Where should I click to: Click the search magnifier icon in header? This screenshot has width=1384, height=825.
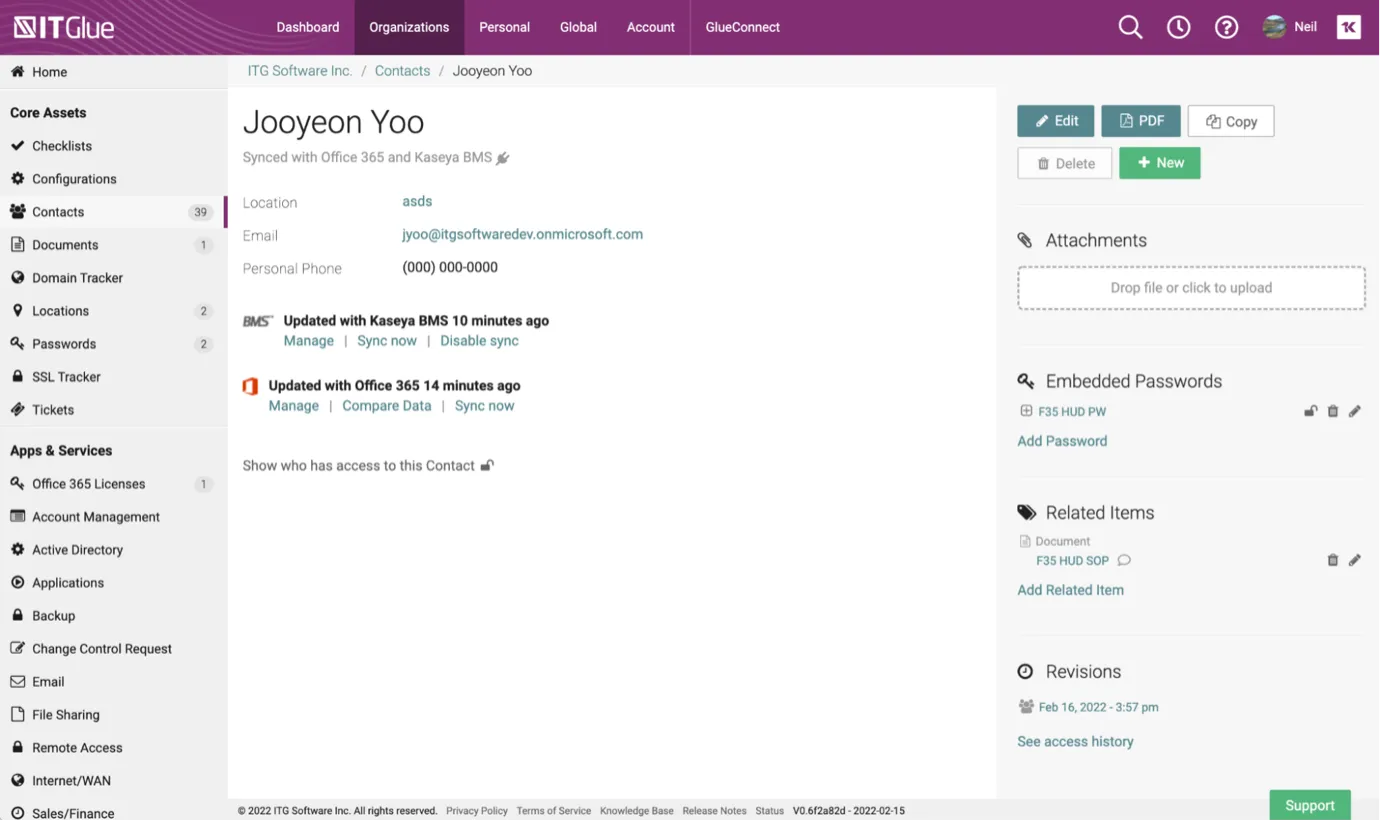pos(1130,27)
